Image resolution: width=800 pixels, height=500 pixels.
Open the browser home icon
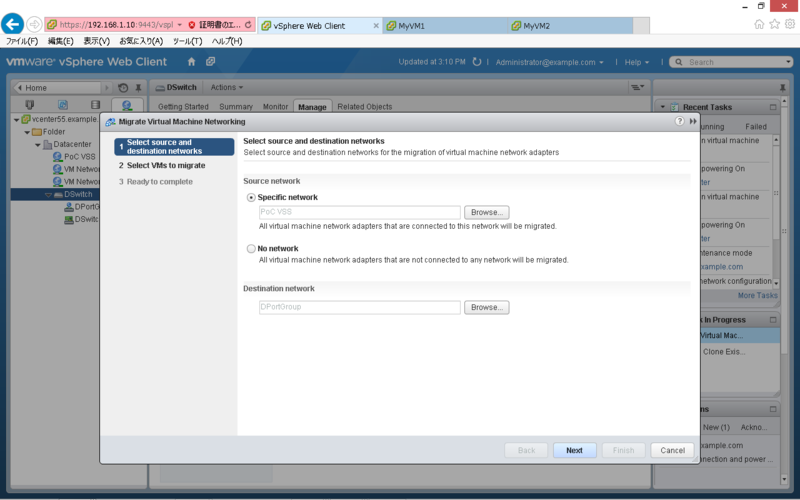click(x=759, y=24)
